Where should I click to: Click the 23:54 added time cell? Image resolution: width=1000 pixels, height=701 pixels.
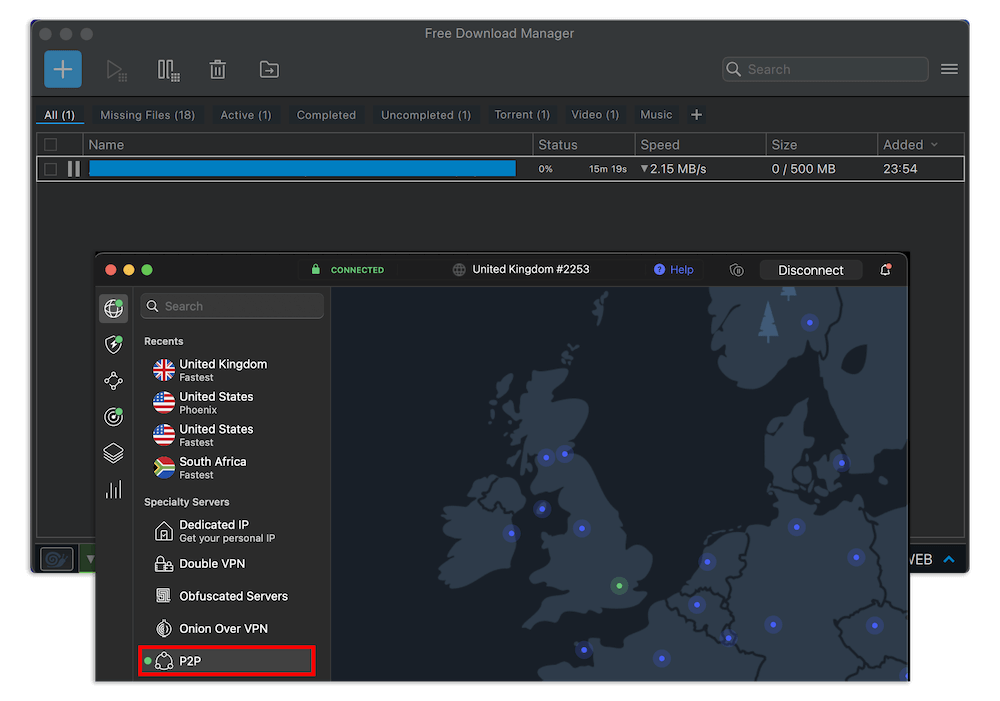coord(900,169)
